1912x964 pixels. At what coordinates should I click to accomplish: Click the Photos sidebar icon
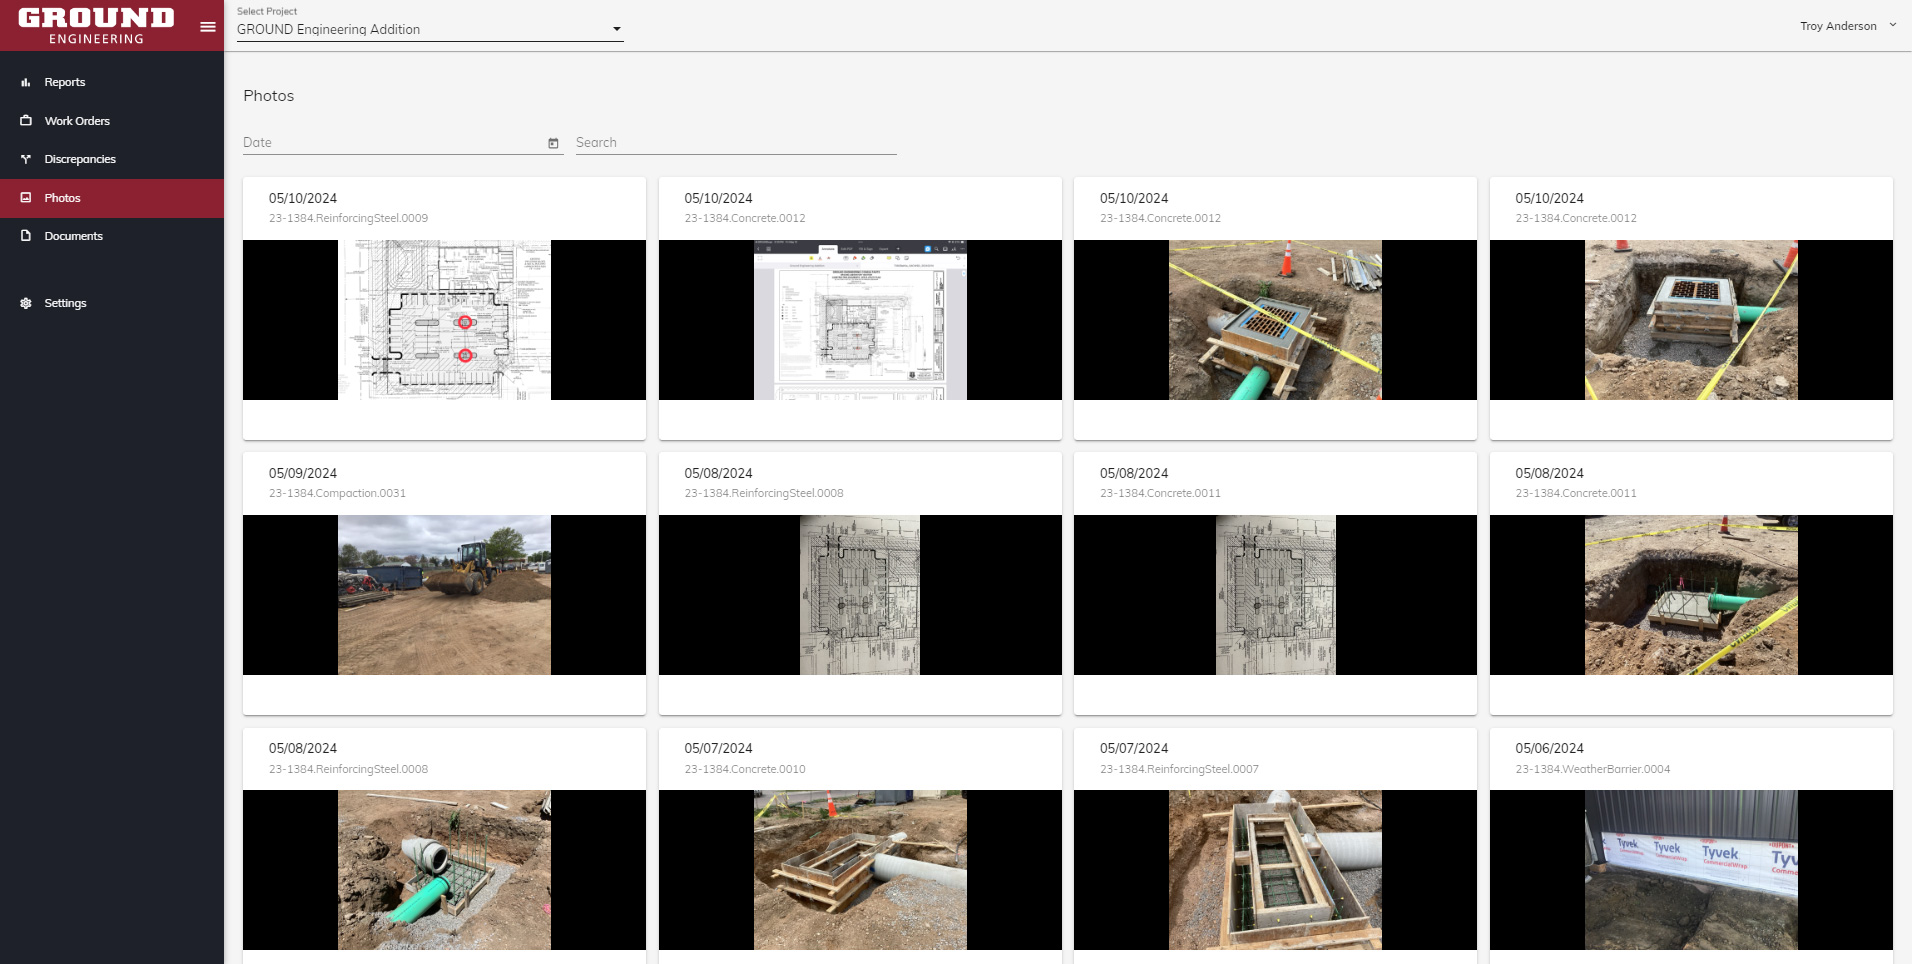click(26, 198)
